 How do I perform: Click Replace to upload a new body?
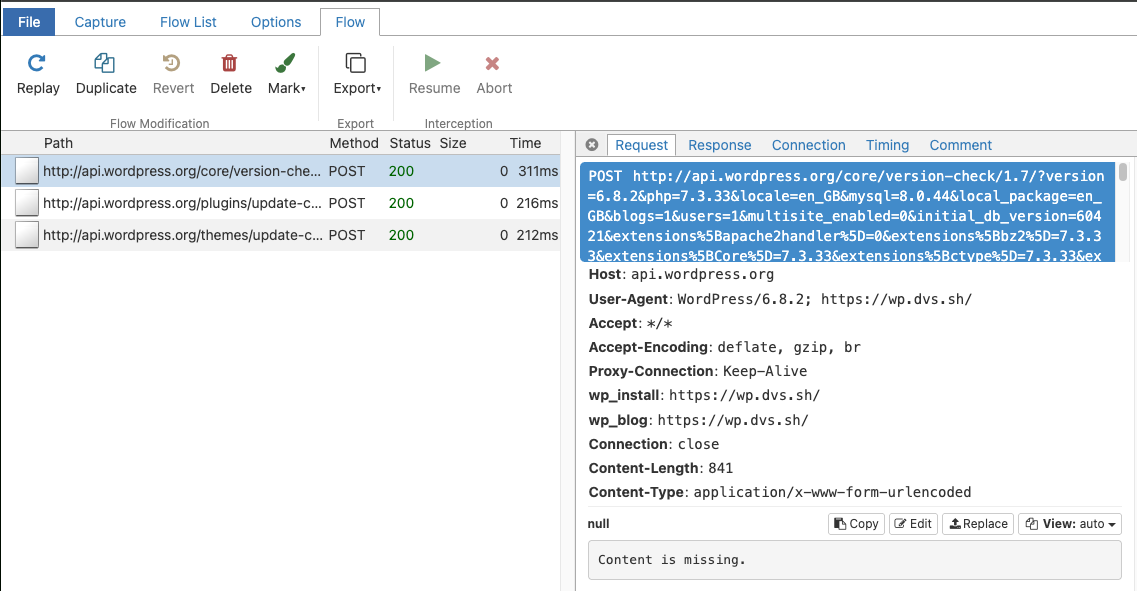[977, 523]
